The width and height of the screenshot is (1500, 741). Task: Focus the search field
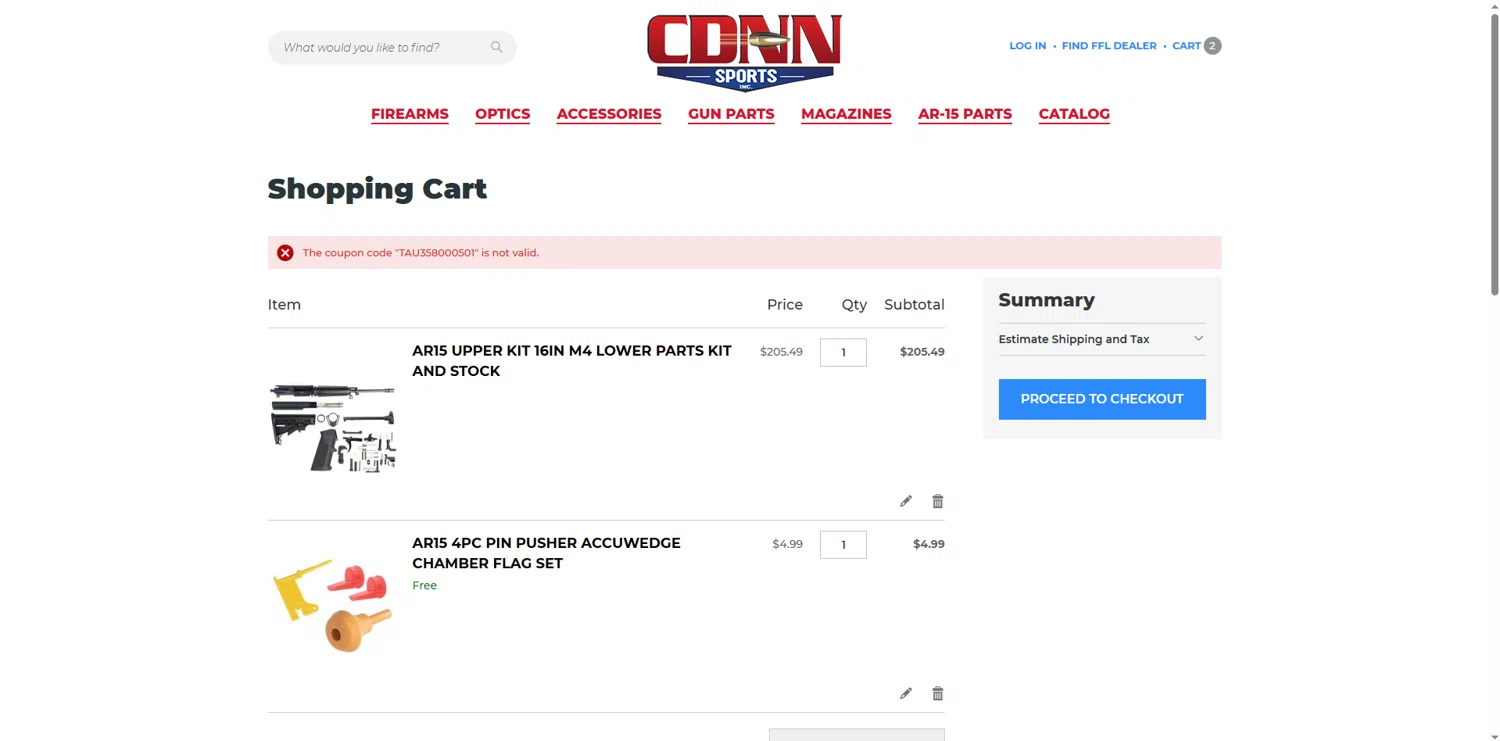(x=392, y=47)
